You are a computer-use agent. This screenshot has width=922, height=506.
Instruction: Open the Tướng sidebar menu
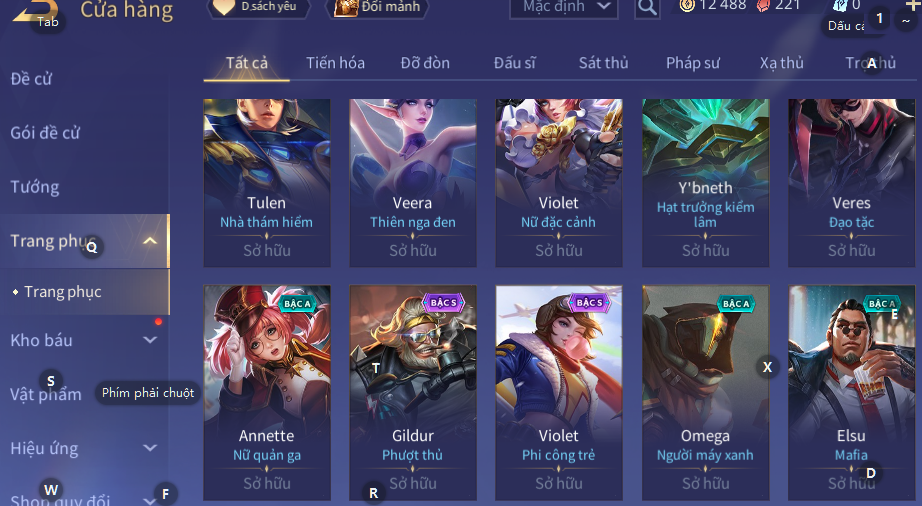pyautogui.click(x=35, y=187)
